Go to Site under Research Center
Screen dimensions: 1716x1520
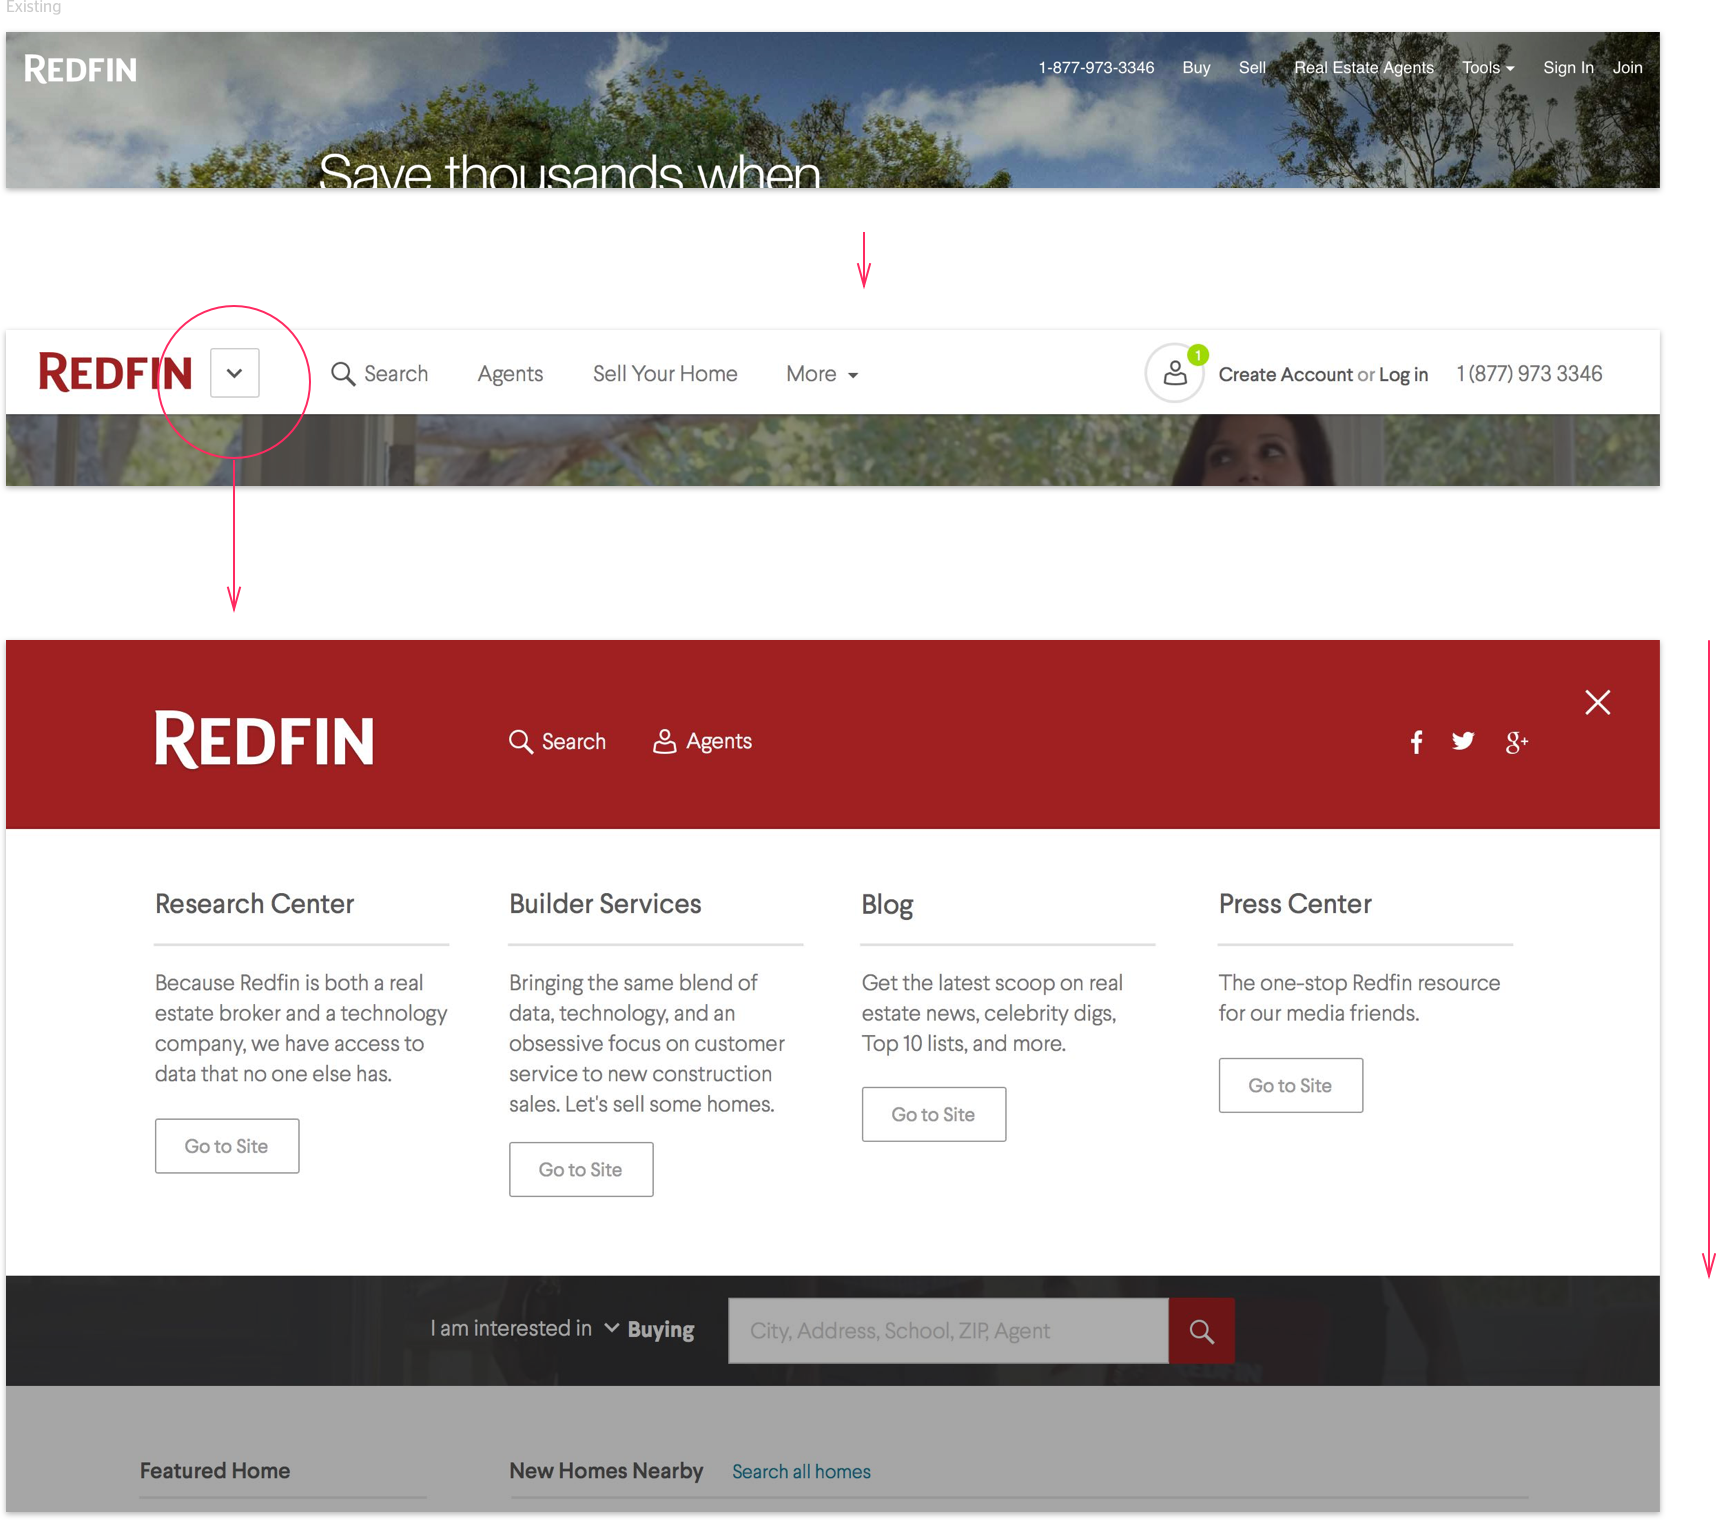tap(227, 1146)
